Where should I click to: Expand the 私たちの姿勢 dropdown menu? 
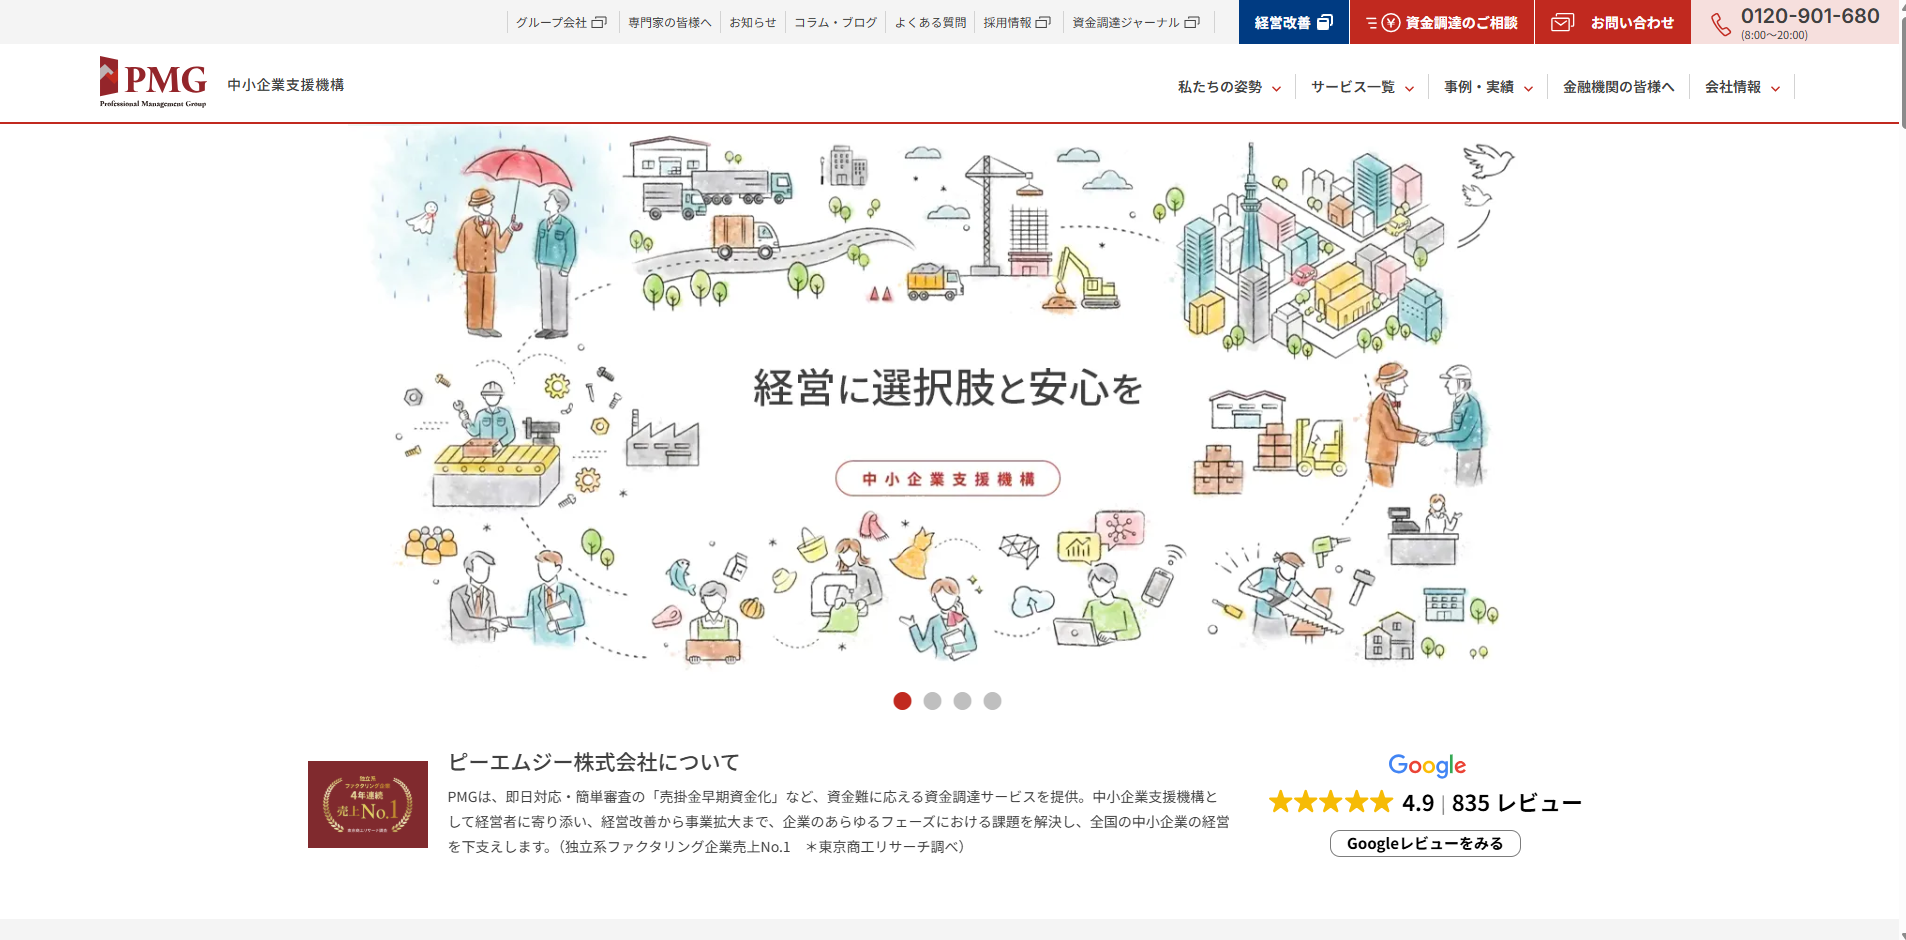click(1229, 87)
